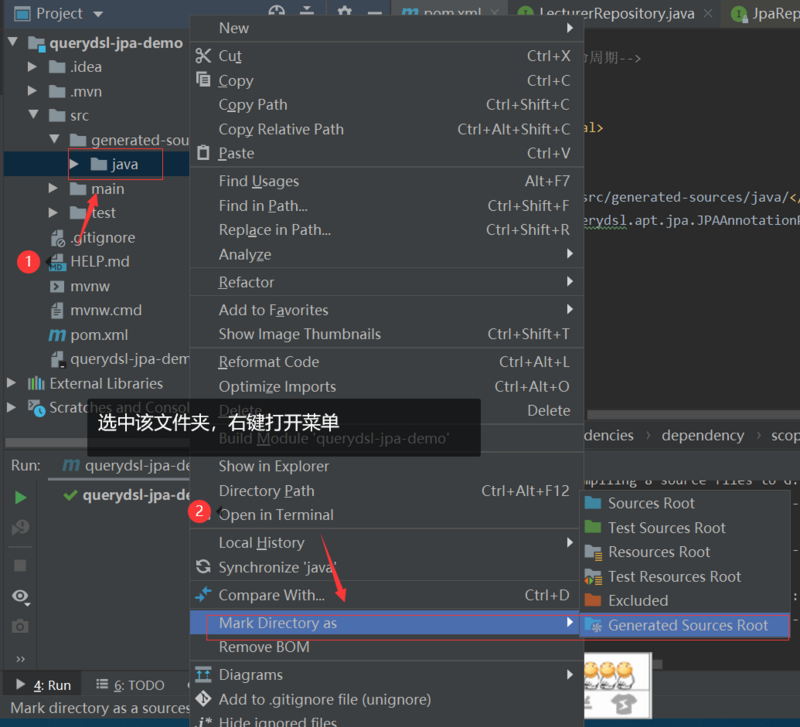
Task: Open the New submenu
Action: 387,28
